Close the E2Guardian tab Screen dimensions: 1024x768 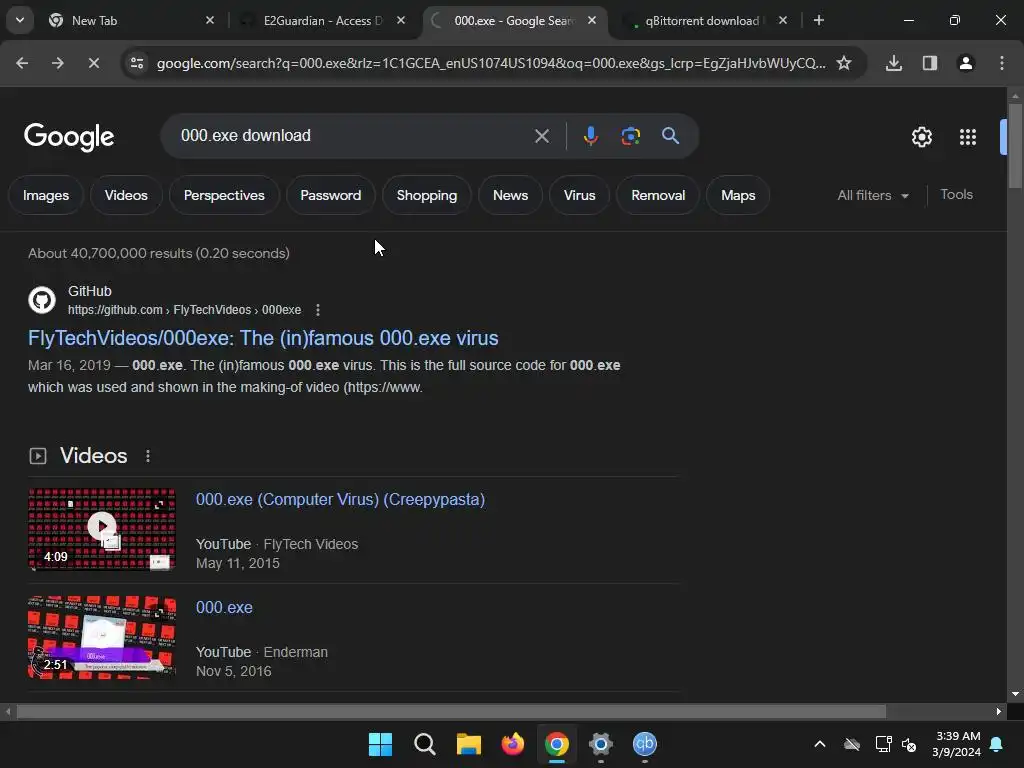[x=401, y=20]
